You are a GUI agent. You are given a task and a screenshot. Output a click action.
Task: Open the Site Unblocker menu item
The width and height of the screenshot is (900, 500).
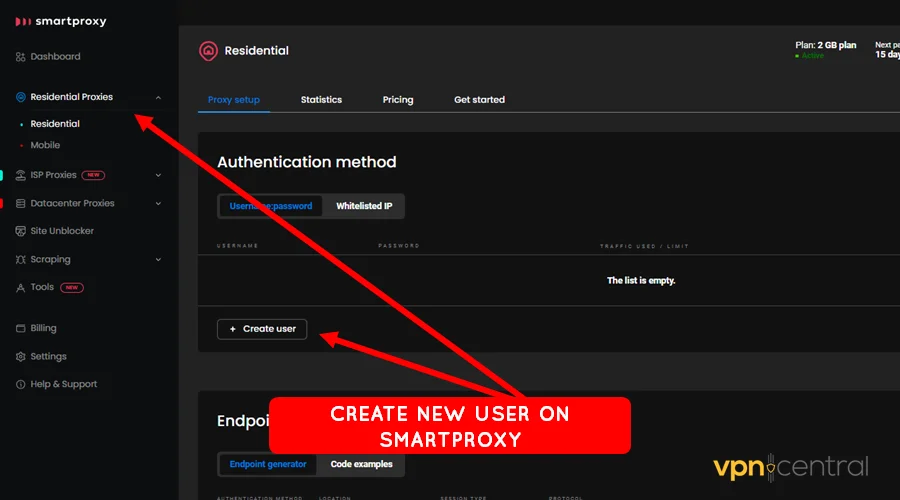pos(62,231)
